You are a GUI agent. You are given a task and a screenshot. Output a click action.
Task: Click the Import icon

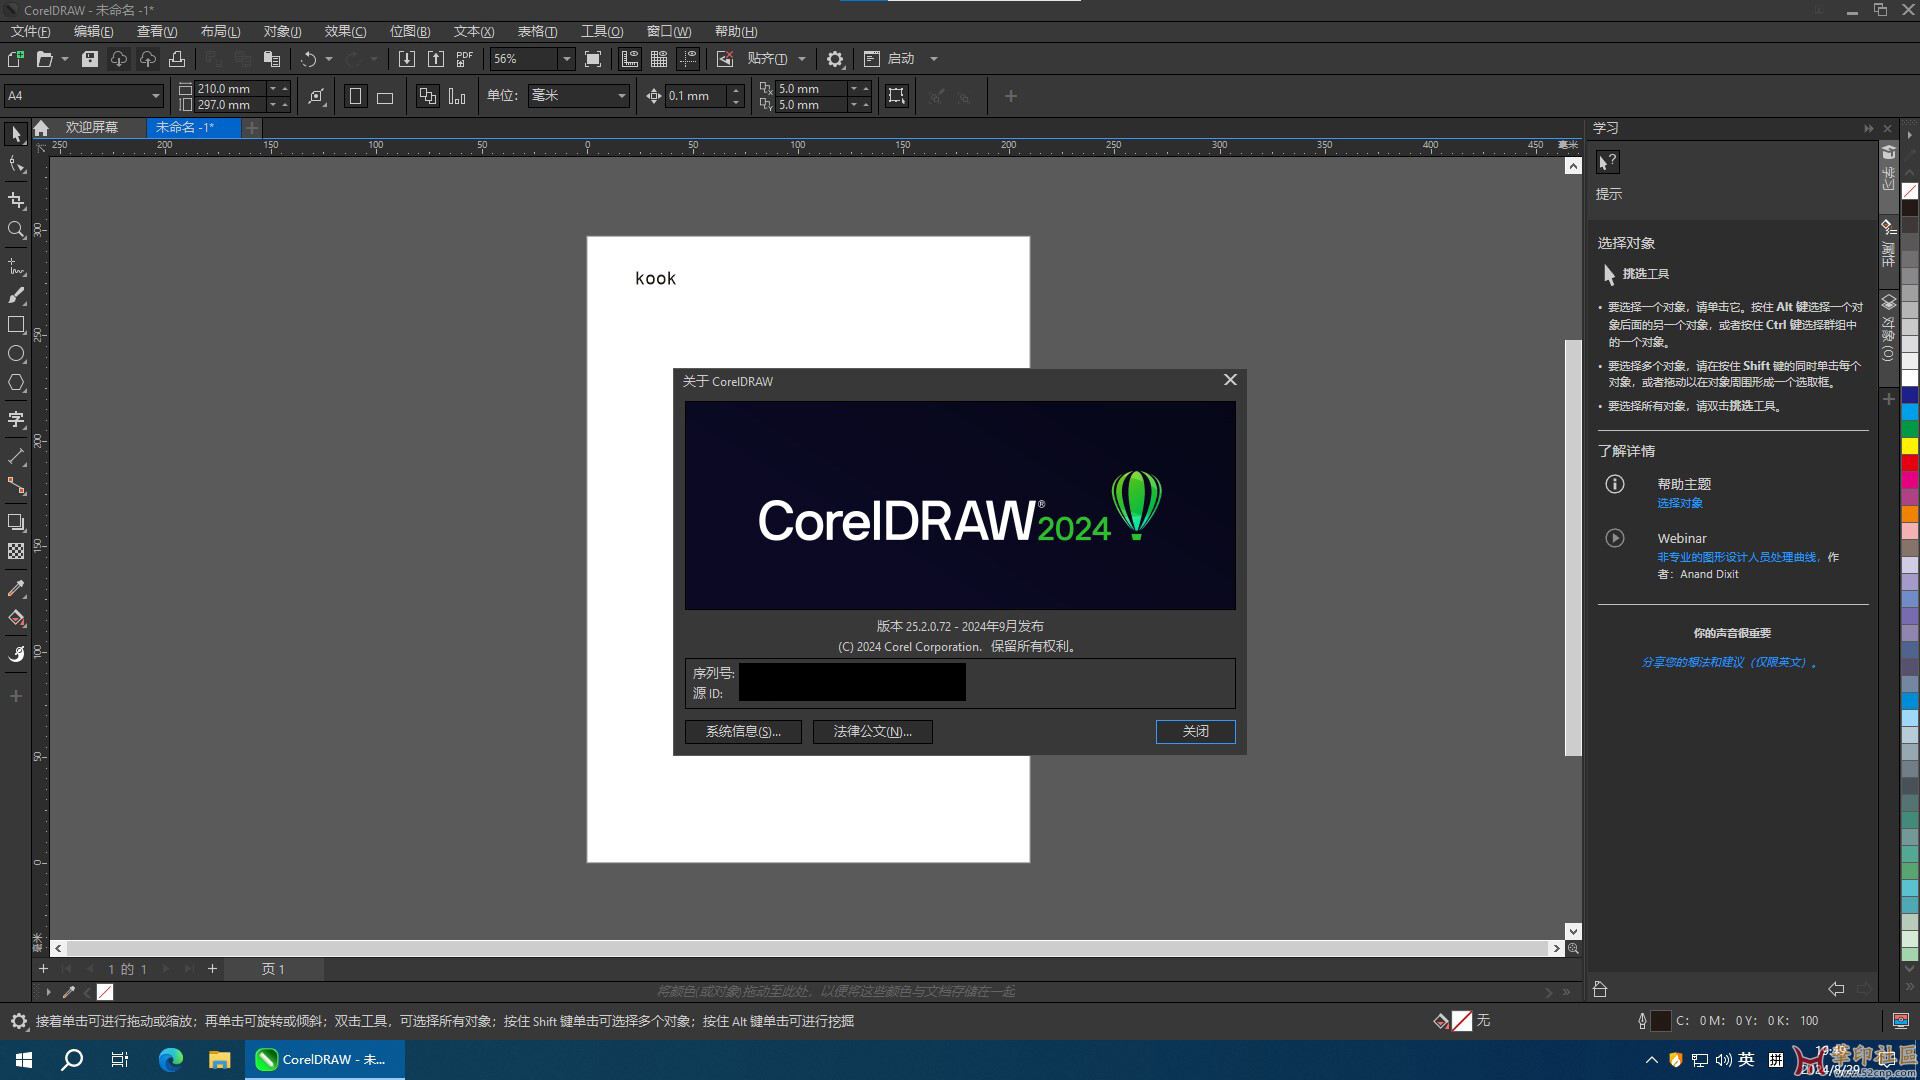(x=407, y=59)
